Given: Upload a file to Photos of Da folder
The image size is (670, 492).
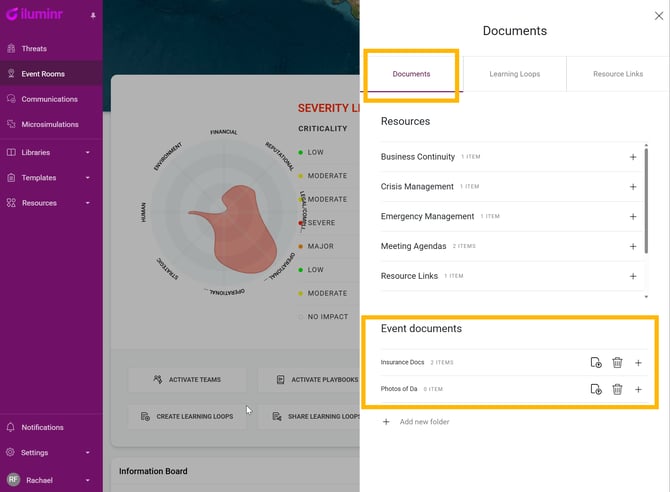Looking at the screenshot, I should (596, 389).
